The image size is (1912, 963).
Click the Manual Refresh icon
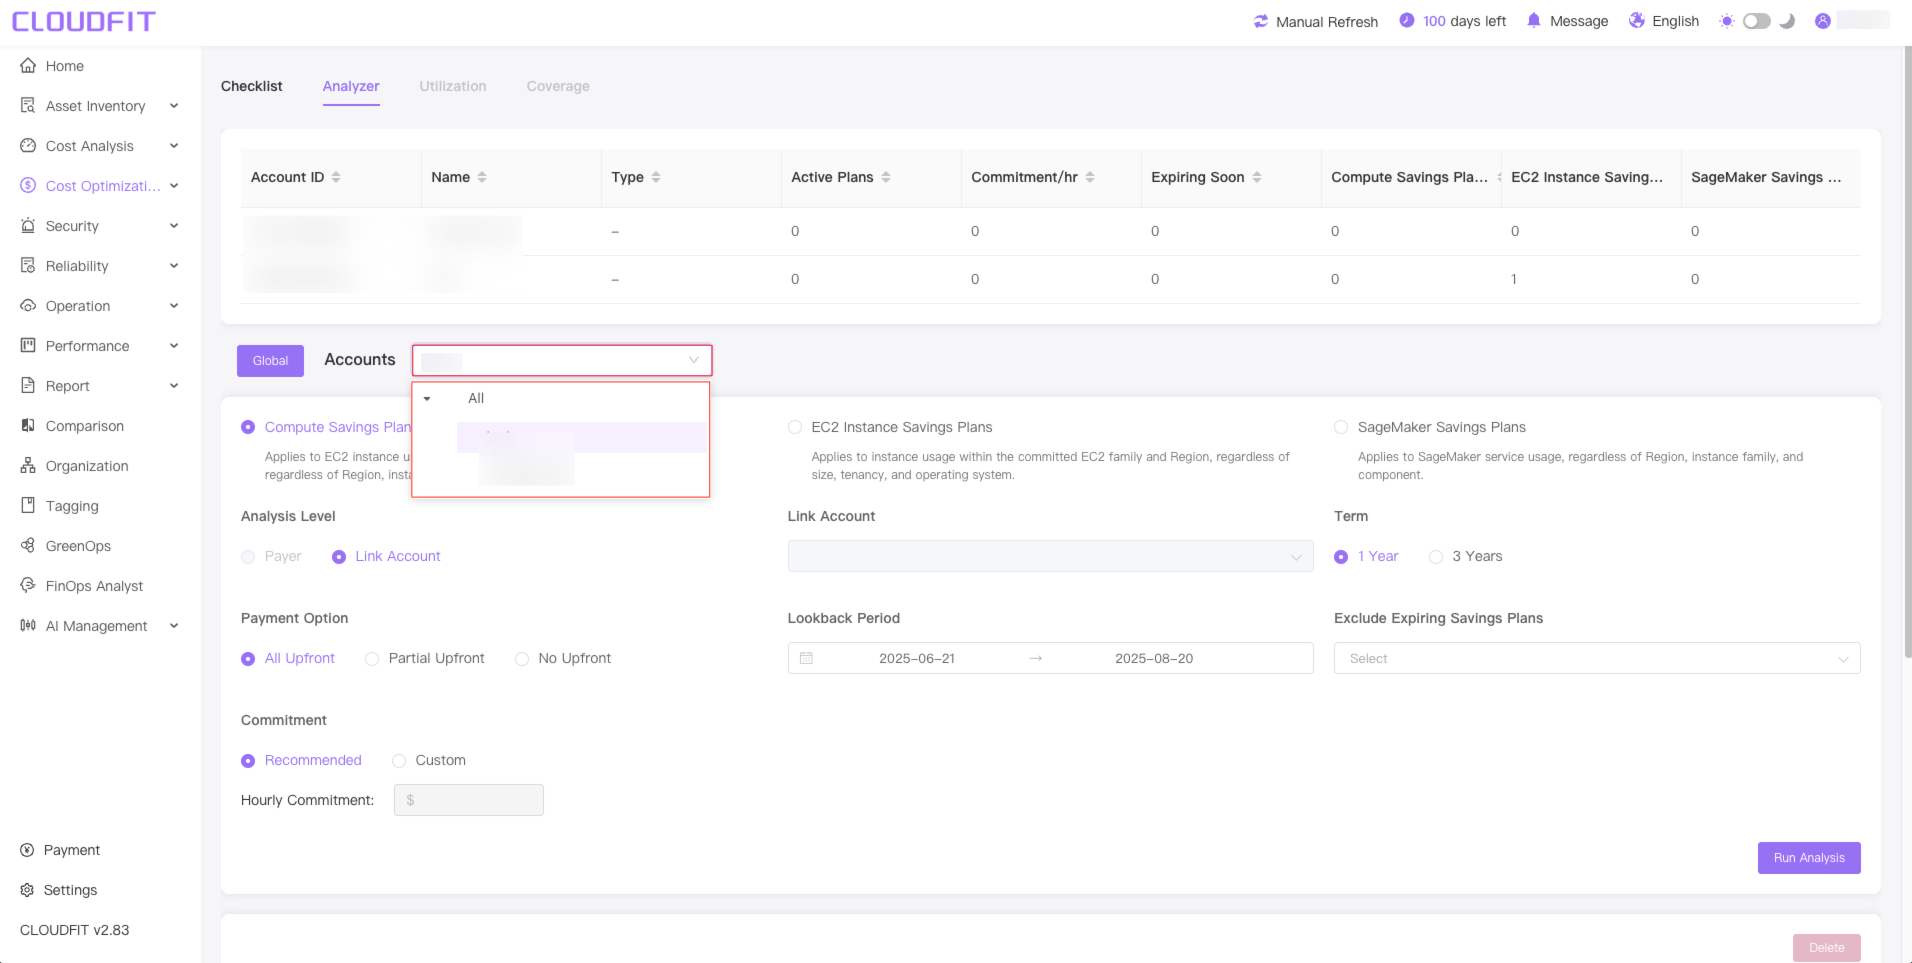(1261, 21)
